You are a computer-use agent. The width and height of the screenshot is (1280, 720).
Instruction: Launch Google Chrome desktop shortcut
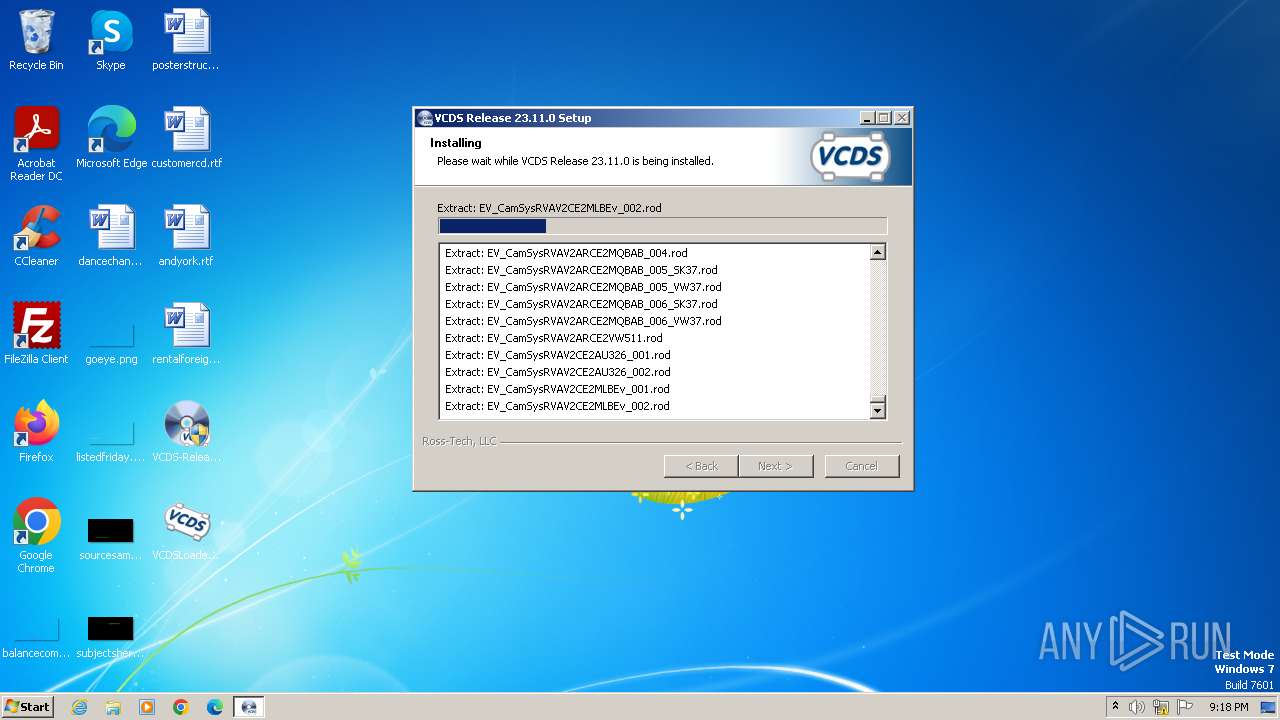[x=36, y=536]
